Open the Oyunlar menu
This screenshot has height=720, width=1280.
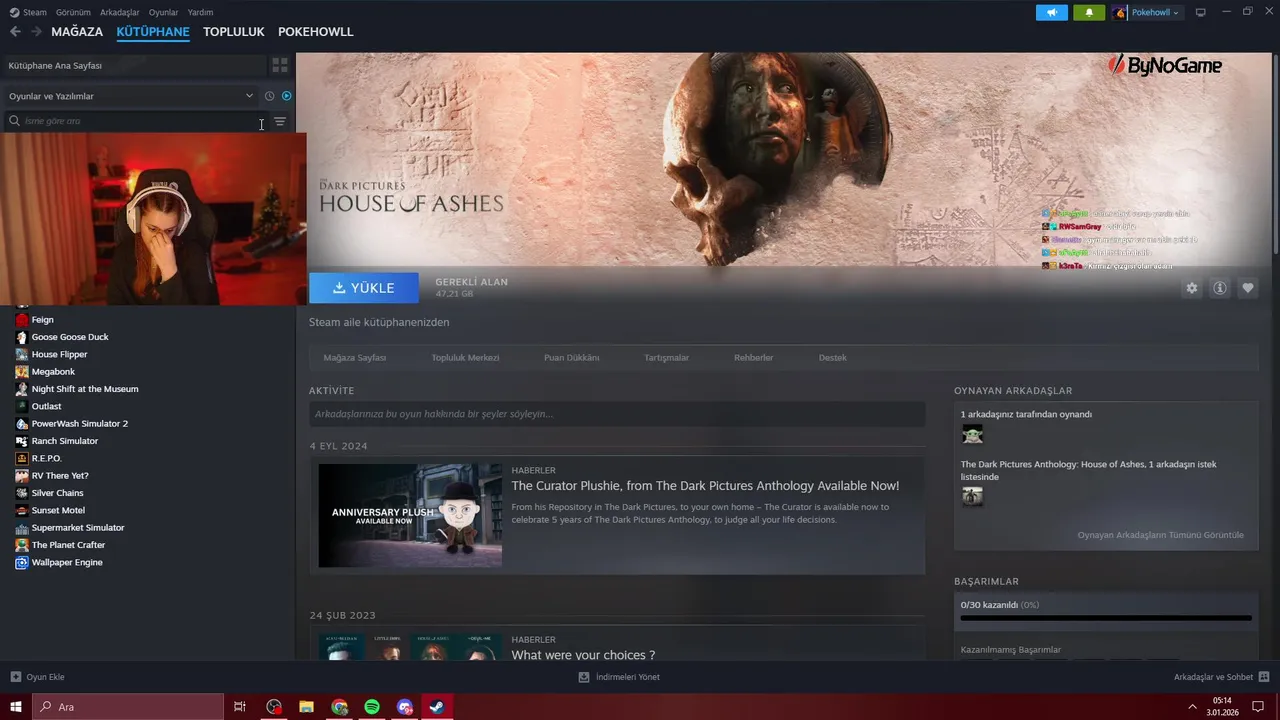[x=163, y=12]
